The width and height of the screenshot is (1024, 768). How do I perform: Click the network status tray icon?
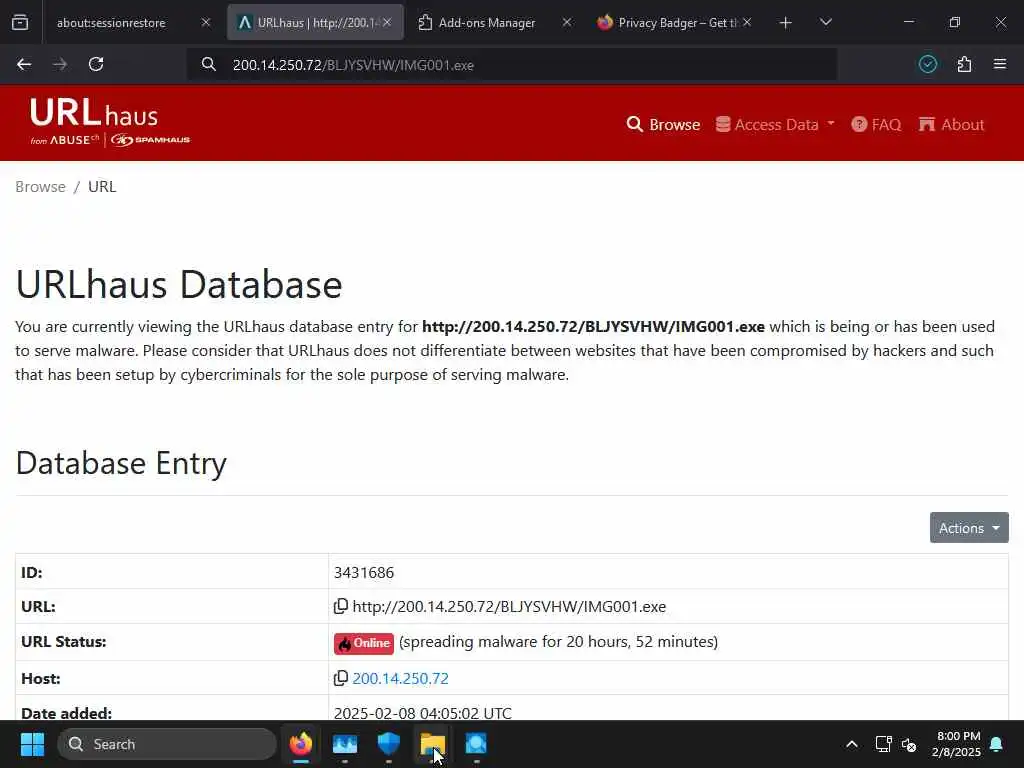(x=883, y=744)
